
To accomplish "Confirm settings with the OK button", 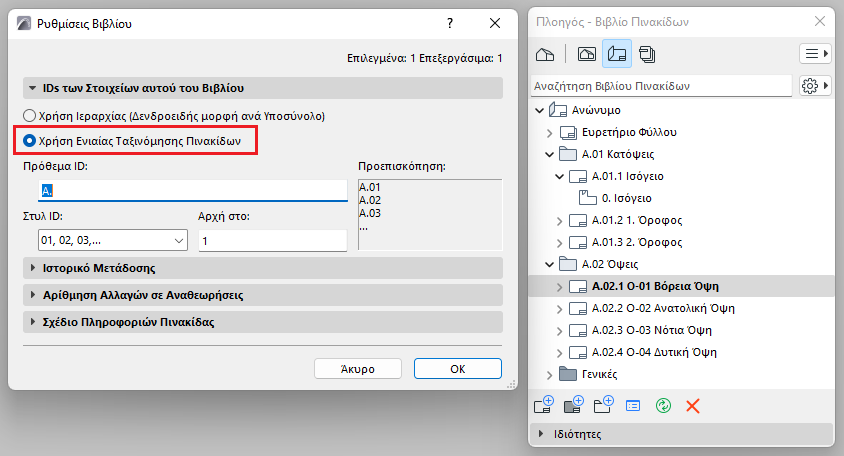I will point(458,369).
